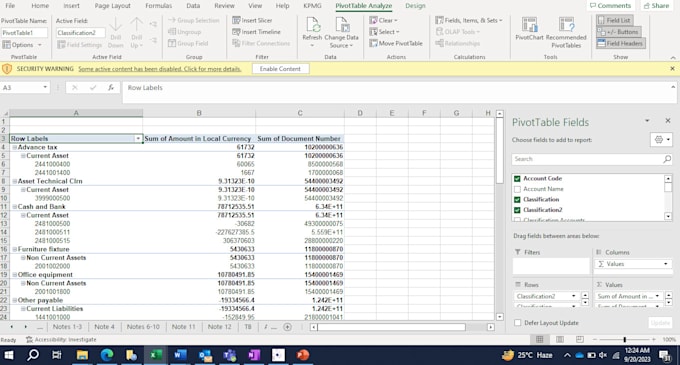Click zoom out minus button
Screen dimensions: 680x365
[595, 339]
